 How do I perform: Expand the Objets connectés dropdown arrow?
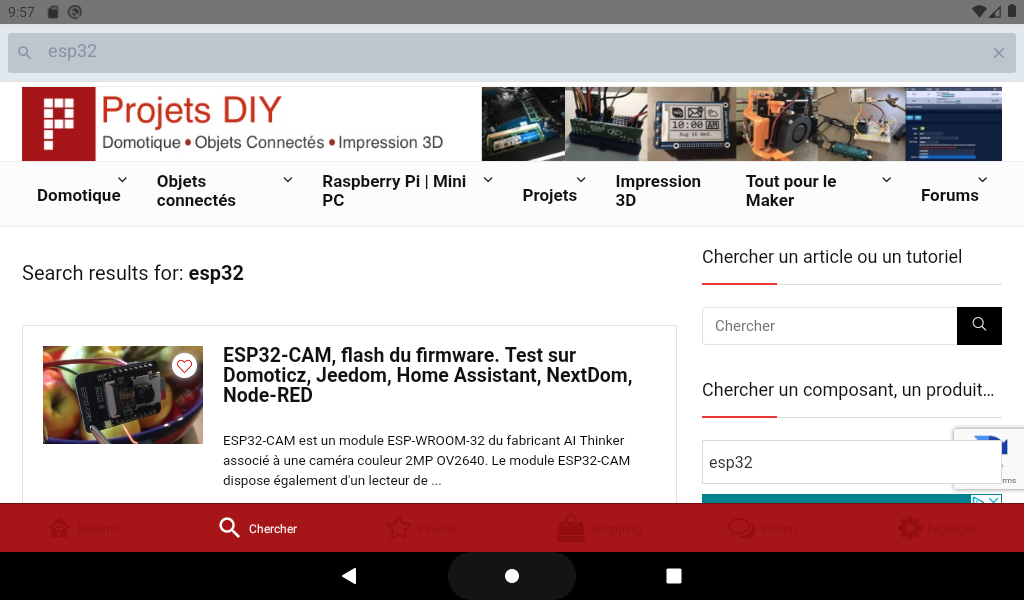point(287,180)
